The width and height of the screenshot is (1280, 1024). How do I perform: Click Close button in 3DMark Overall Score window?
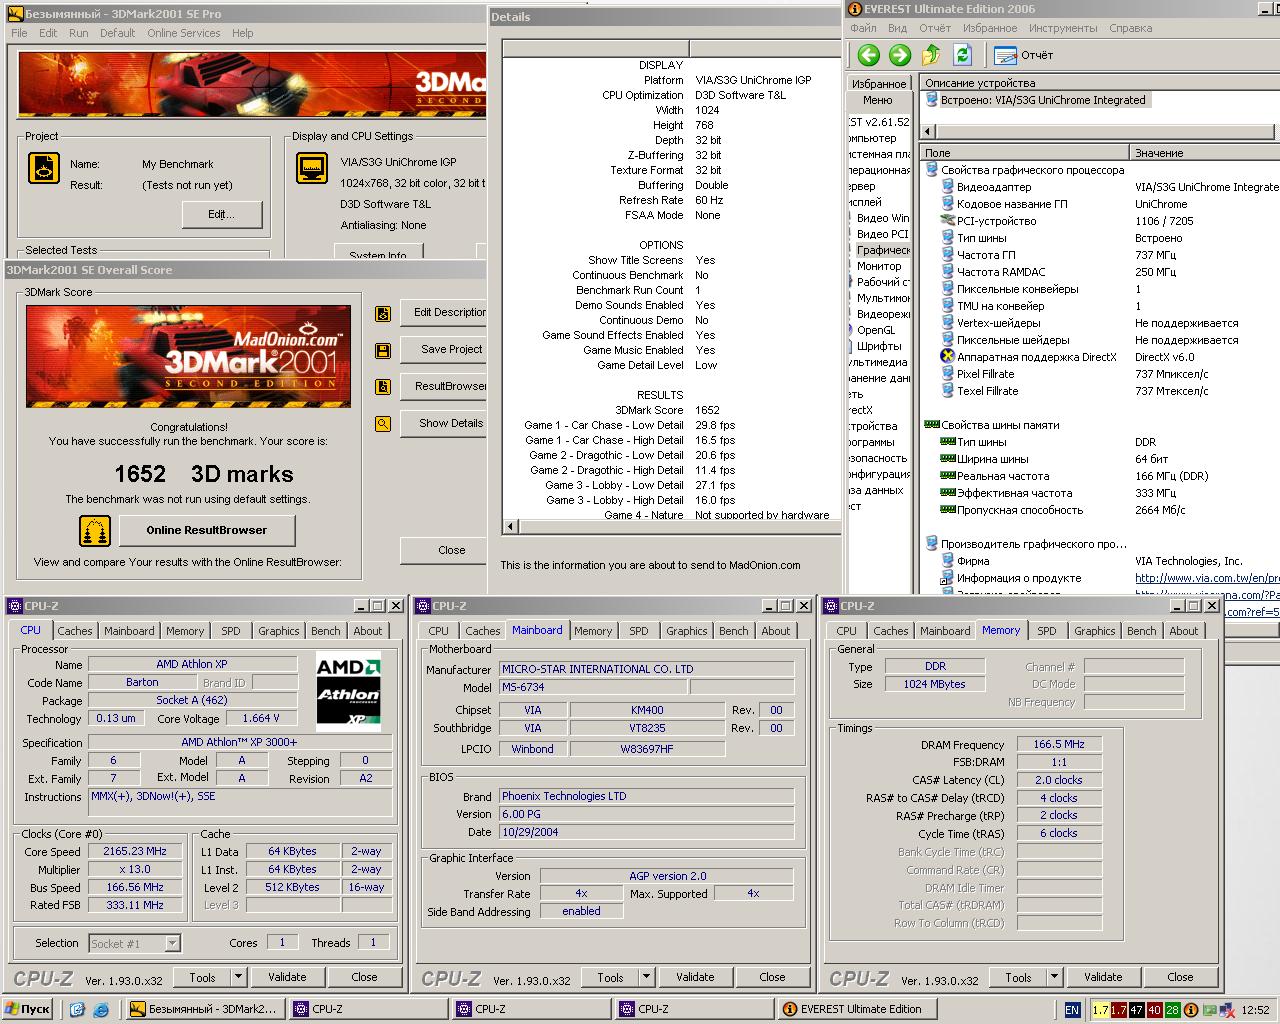pos(446,550)
